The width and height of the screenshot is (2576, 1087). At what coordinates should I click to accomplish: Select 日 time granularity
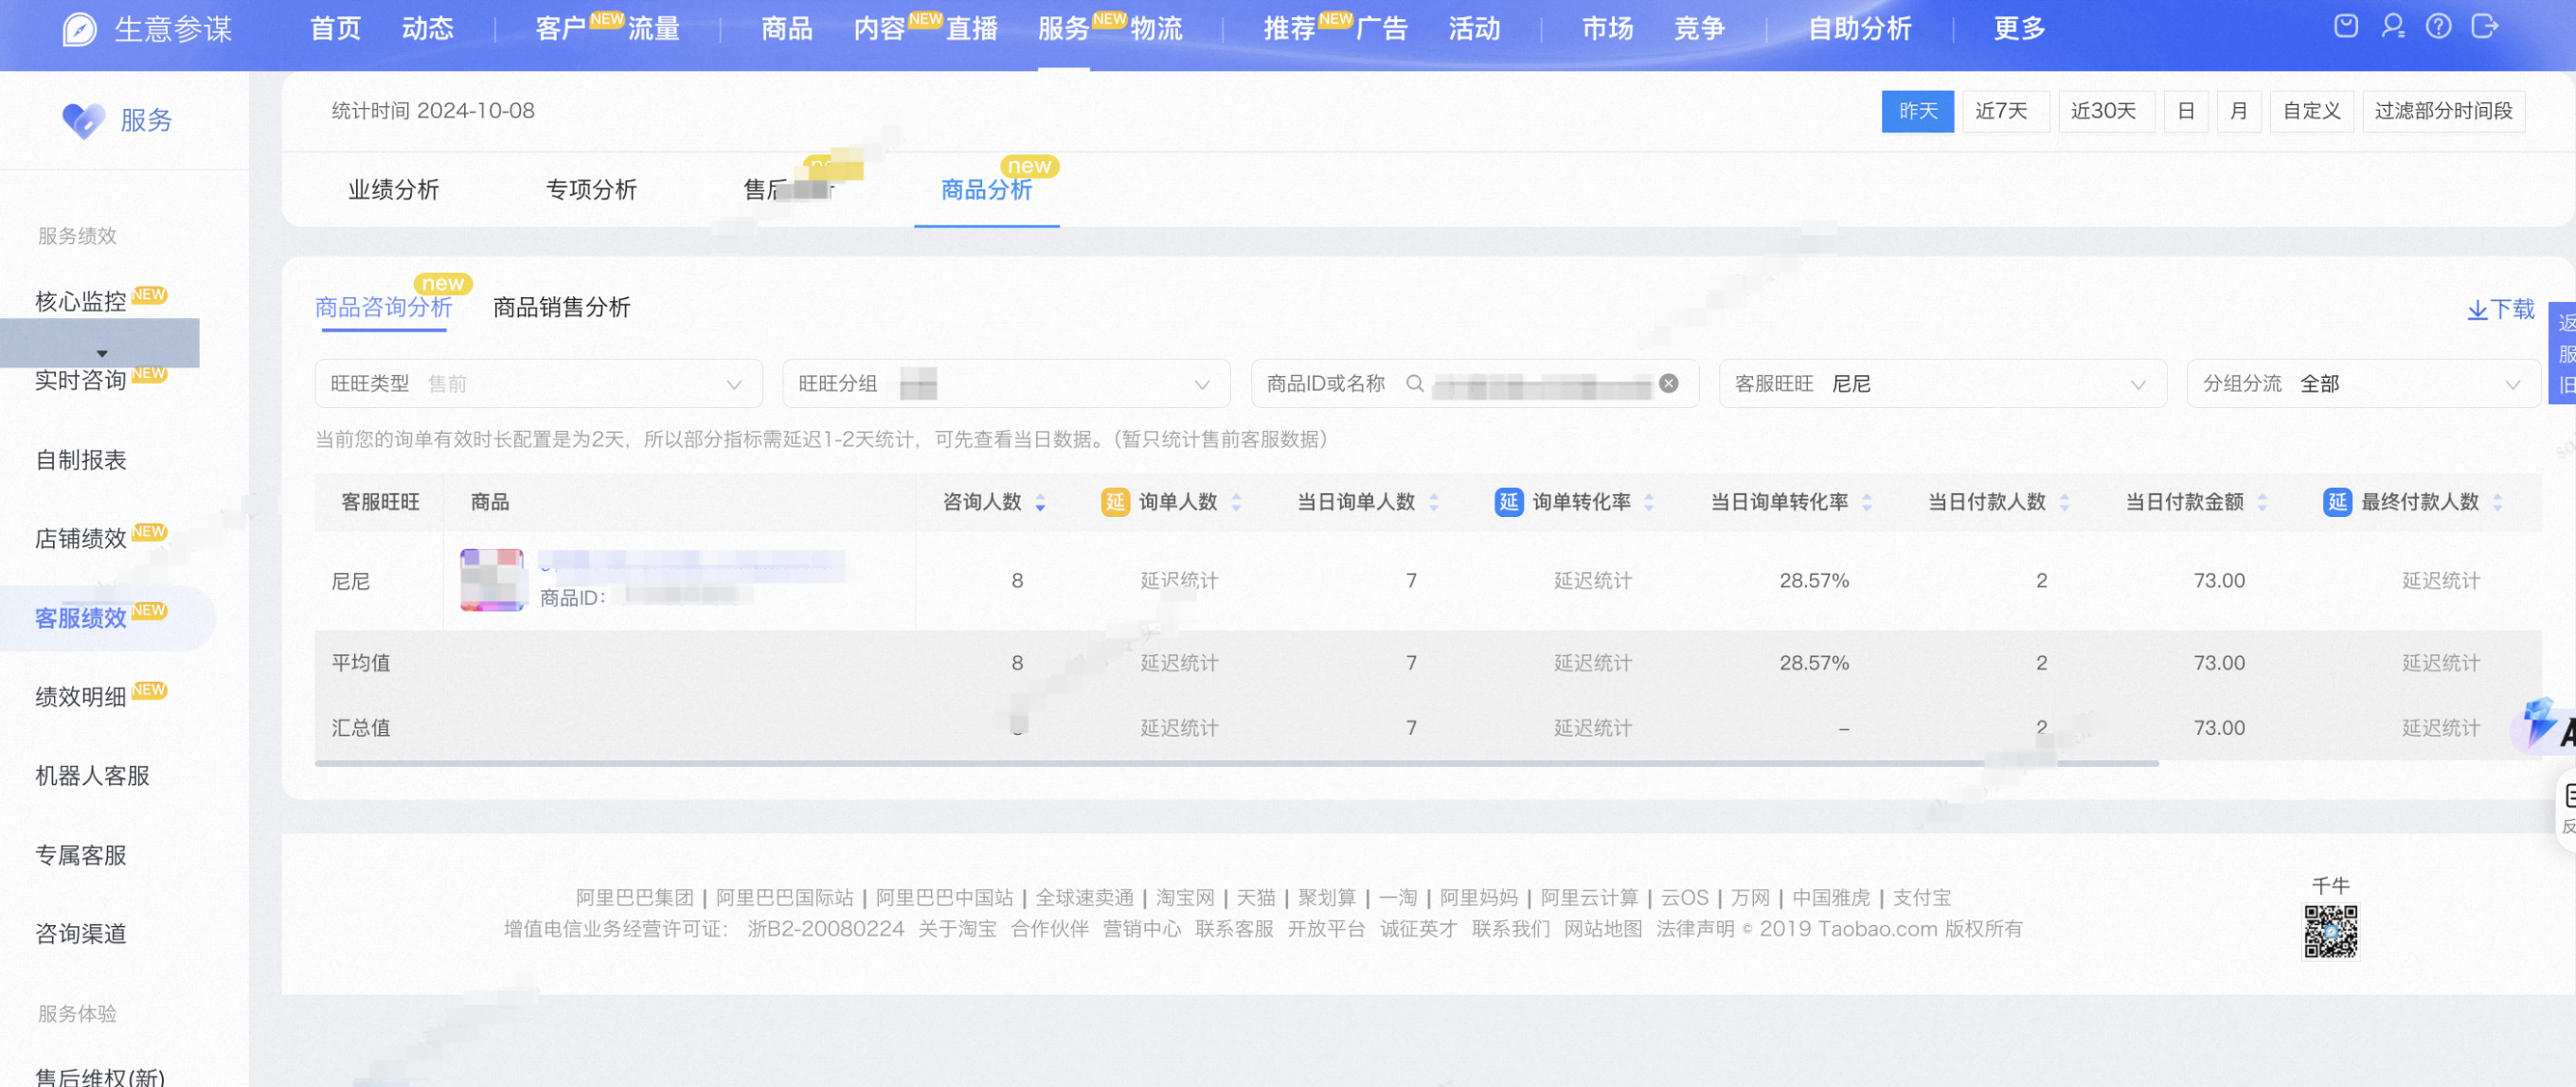(2186, 111)
